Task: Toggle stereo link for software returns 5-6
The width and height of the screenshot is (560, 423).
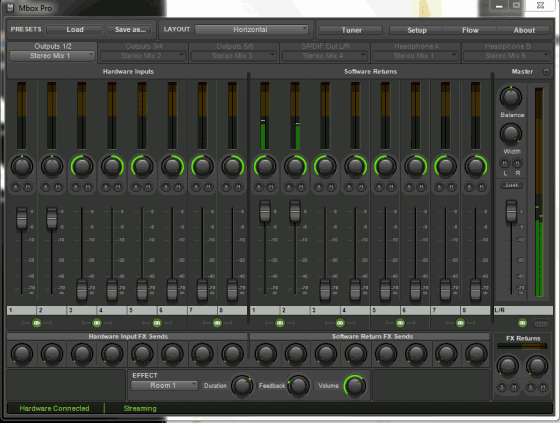Action: pyautogui.click(x=400, y=323)
